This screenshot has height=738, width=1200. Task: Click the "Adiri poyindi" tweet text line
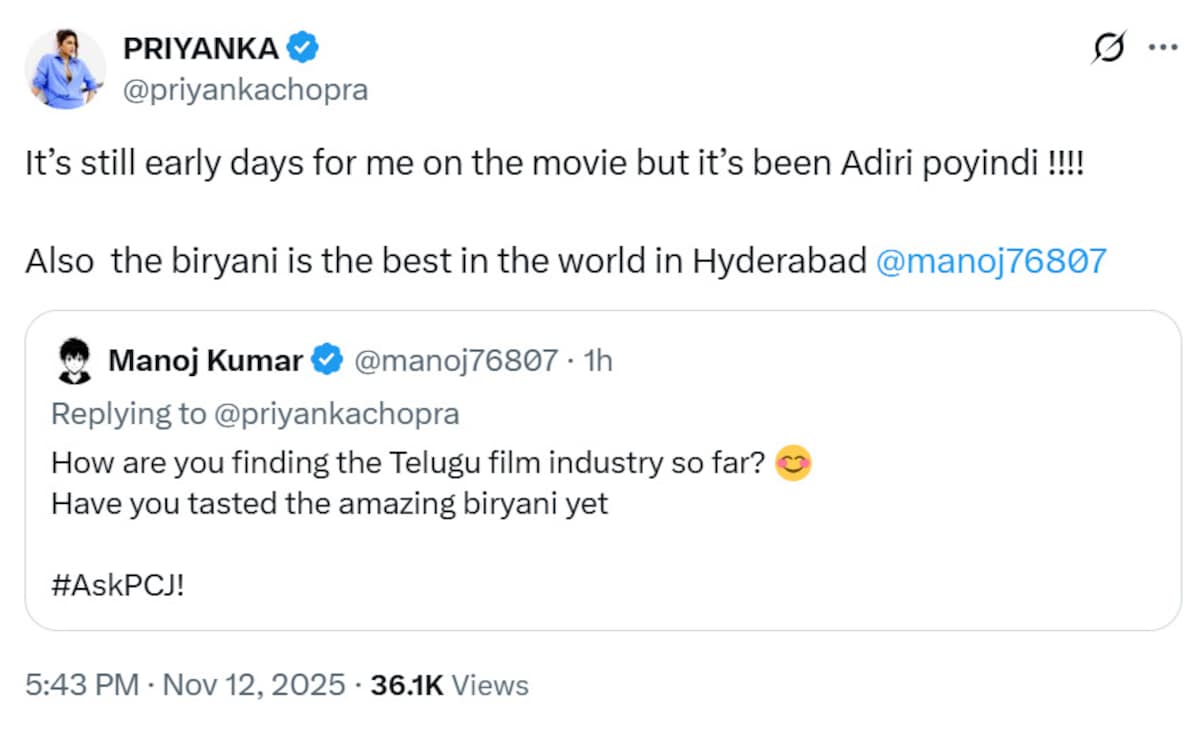(x=555, y=163)
